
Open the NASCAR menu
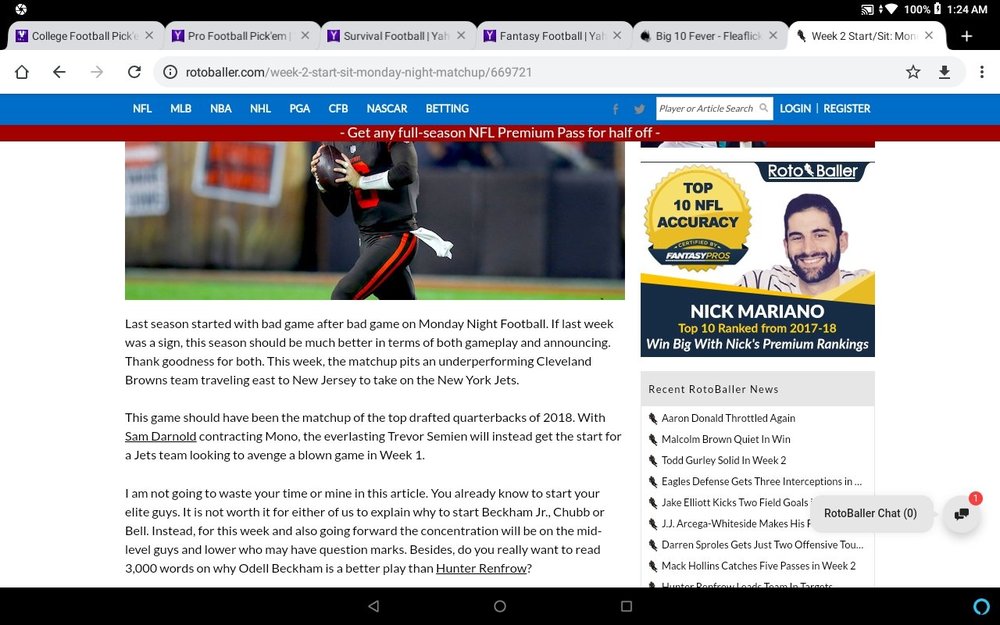386,108
